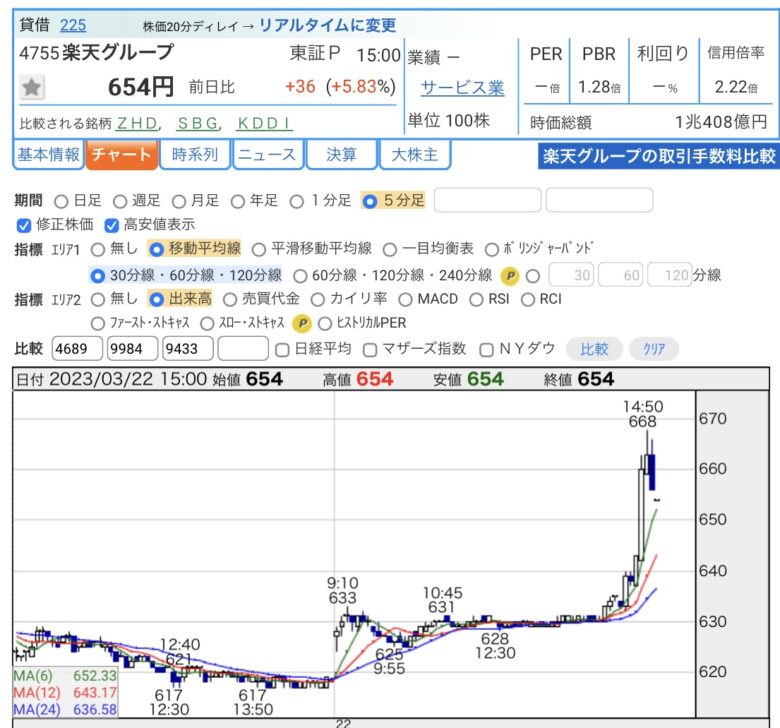Open the 時系列 tab
This screenshot has height=728, width=780.
(x=195, y=155)
